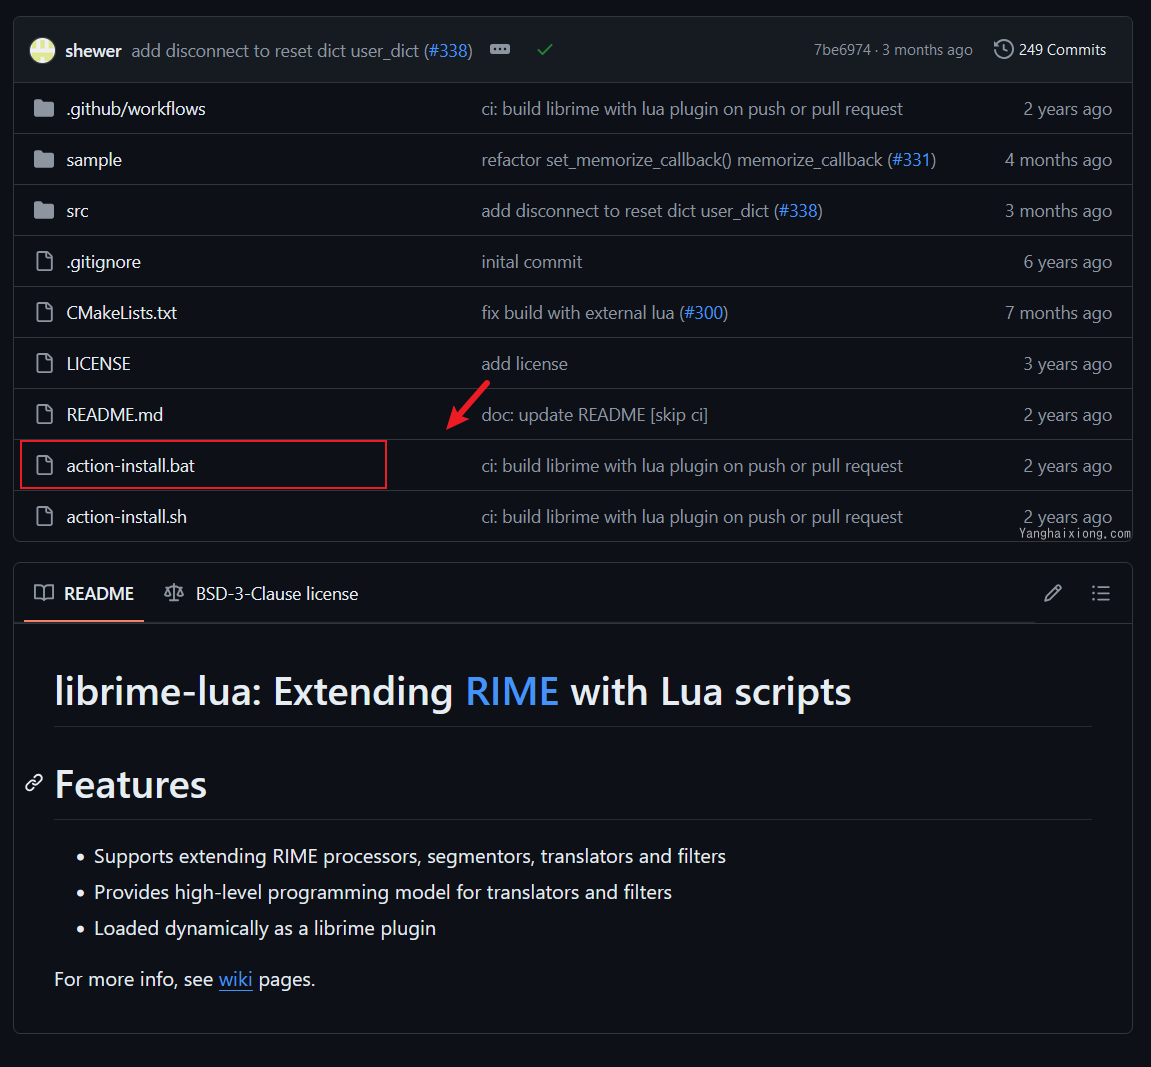
Task: View all 249 Commits
Action: tap(1050, 50)
